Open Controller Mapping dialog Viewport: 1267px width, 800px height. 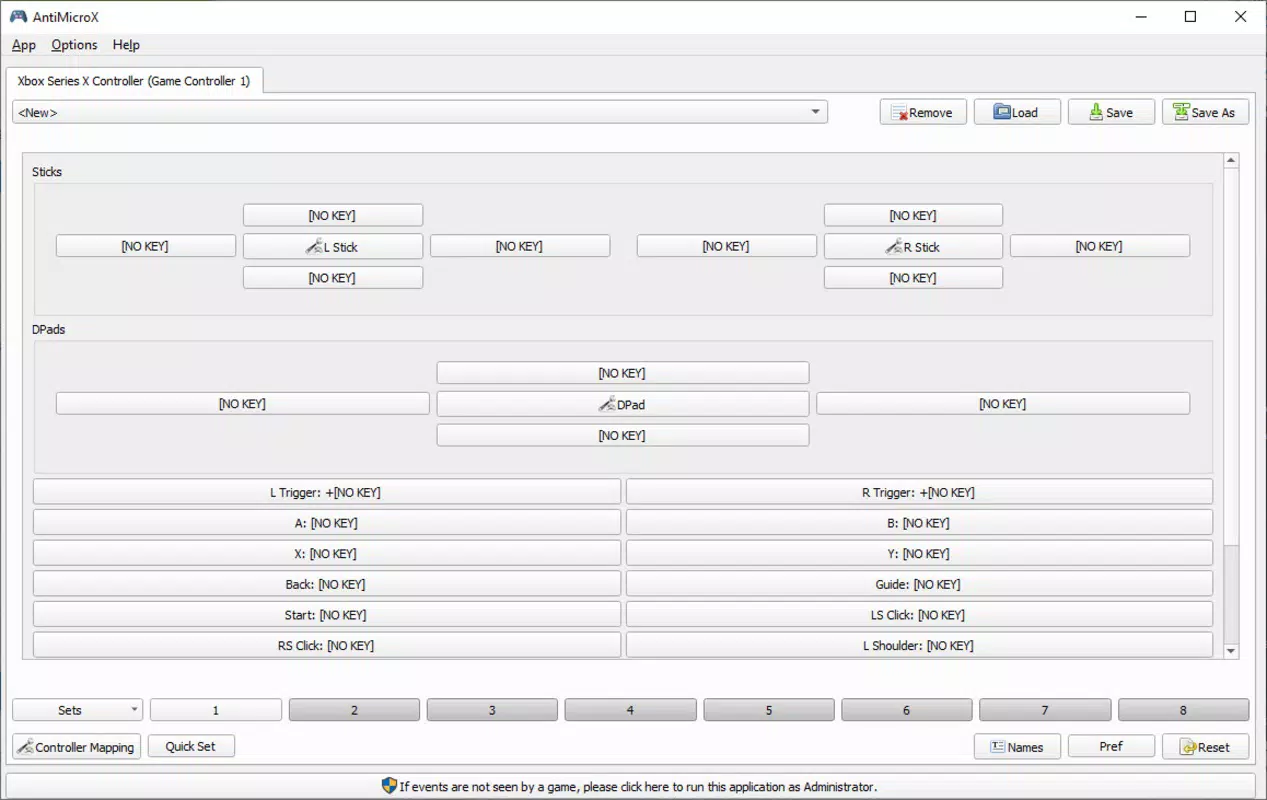click(x=76, y=747)
